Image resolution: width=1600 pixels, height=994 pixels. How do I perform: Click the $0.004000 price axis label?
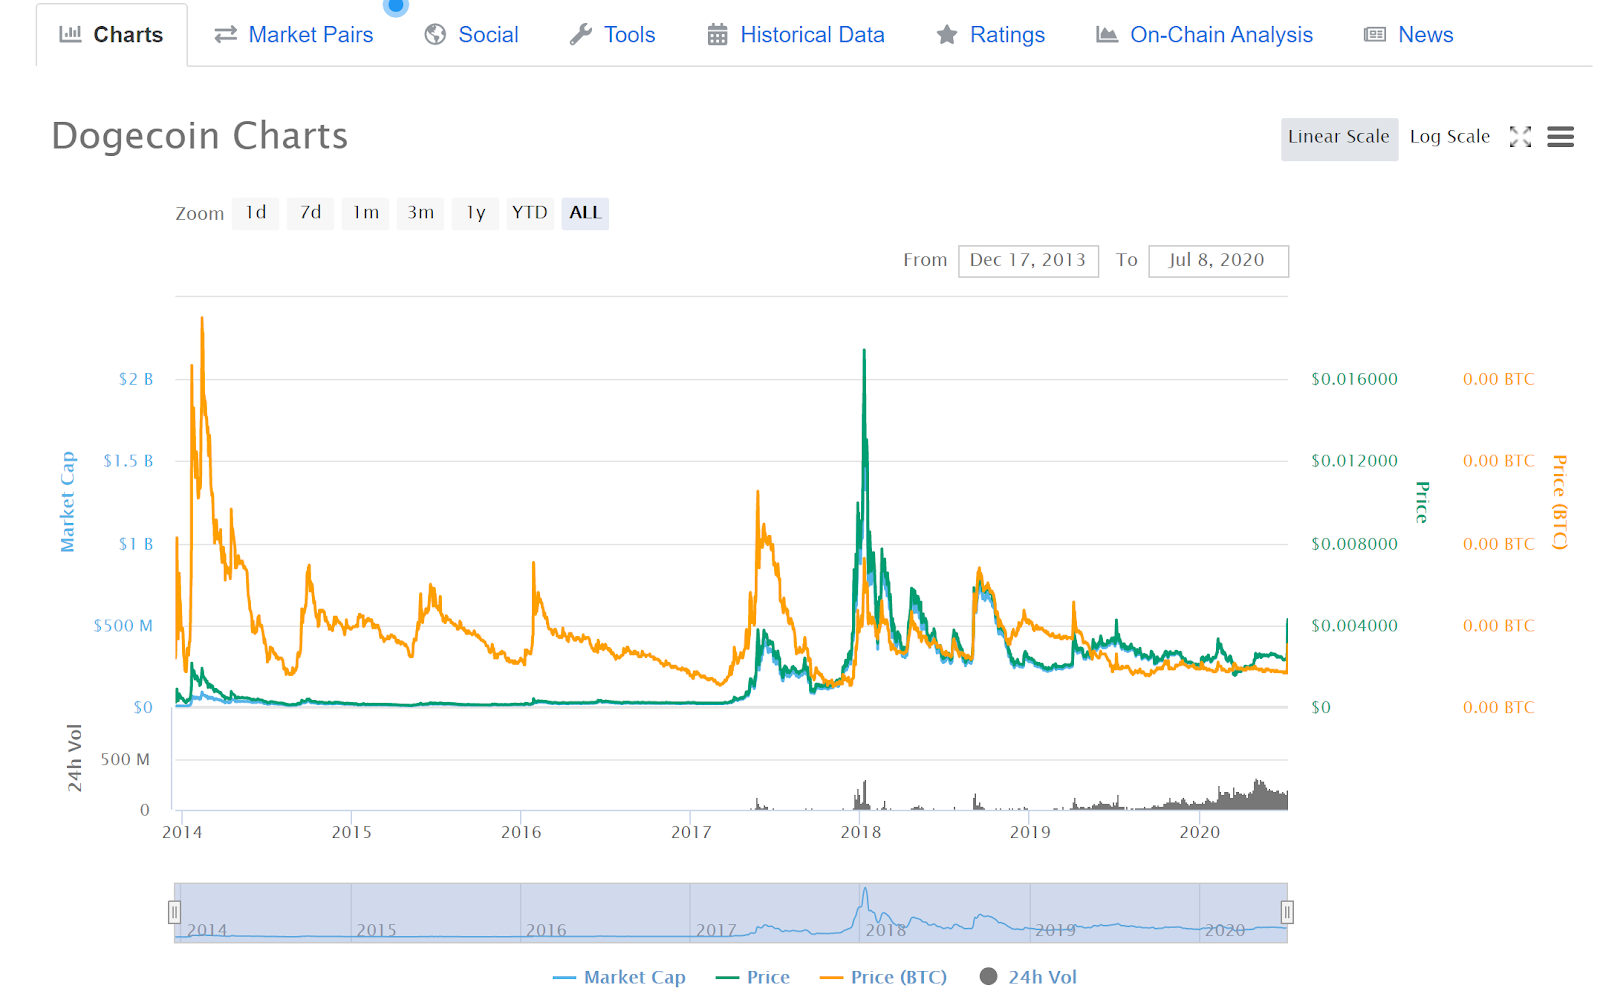(1355, 626)
